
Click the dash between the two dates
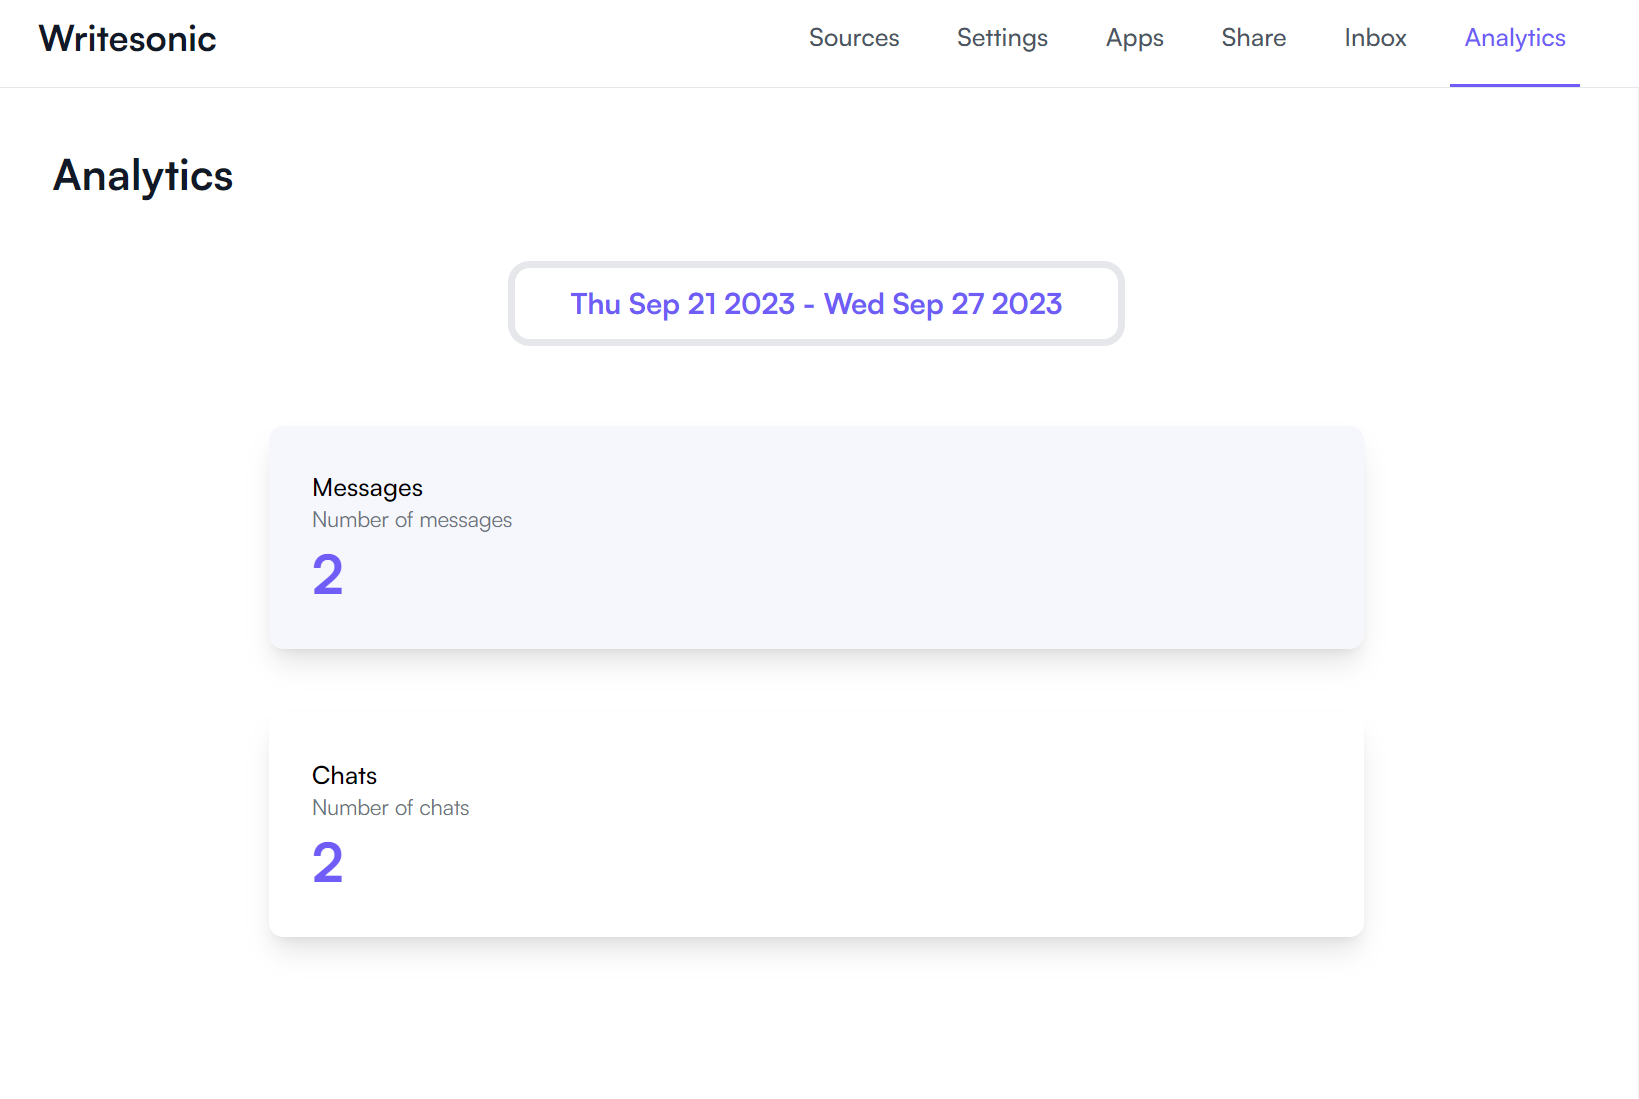(x=809, y=305)
